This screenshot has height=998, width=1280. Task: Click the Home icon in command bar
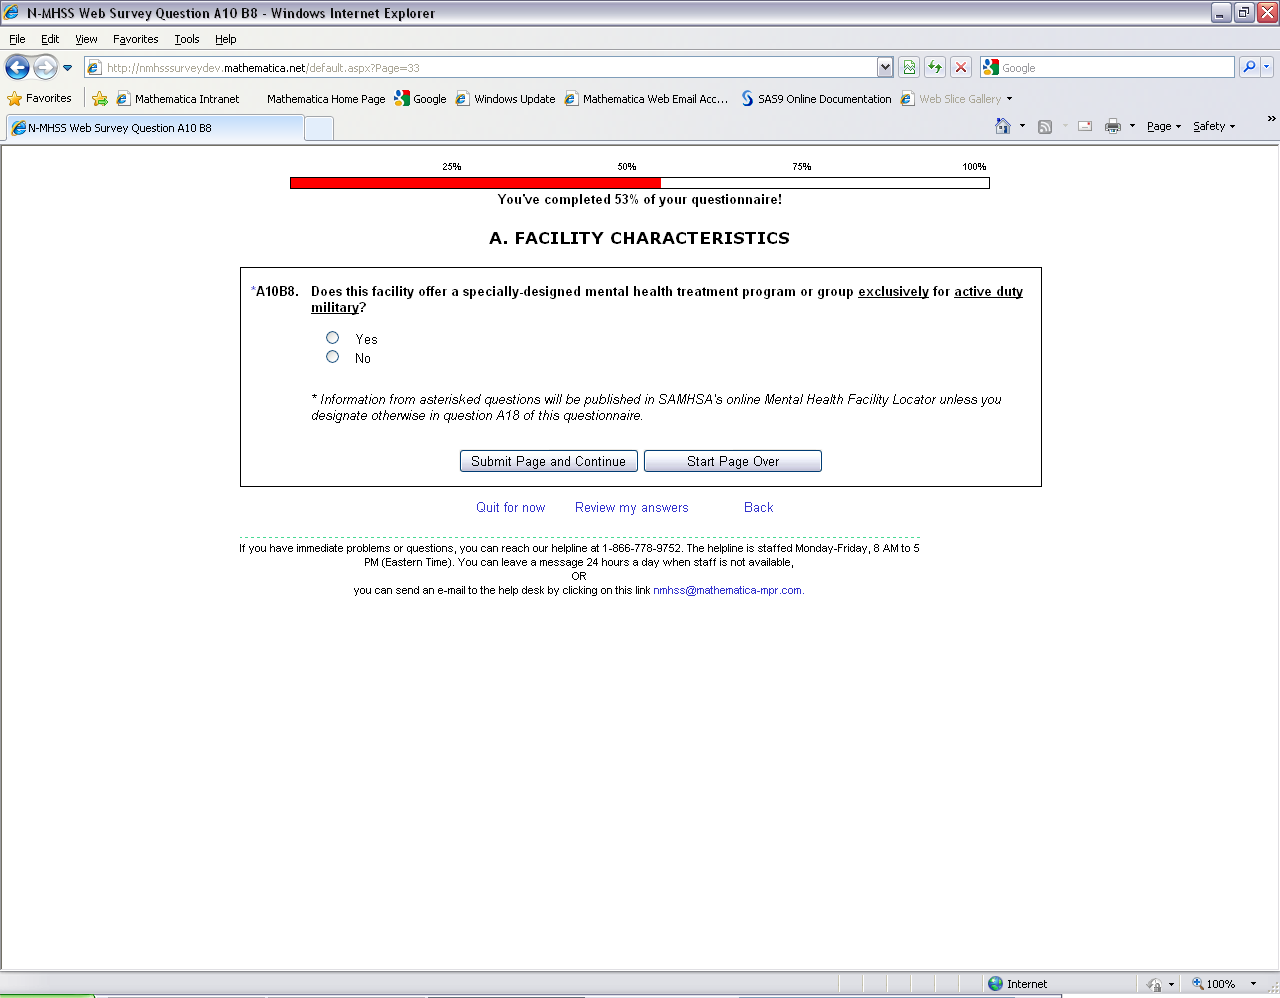1003,126
